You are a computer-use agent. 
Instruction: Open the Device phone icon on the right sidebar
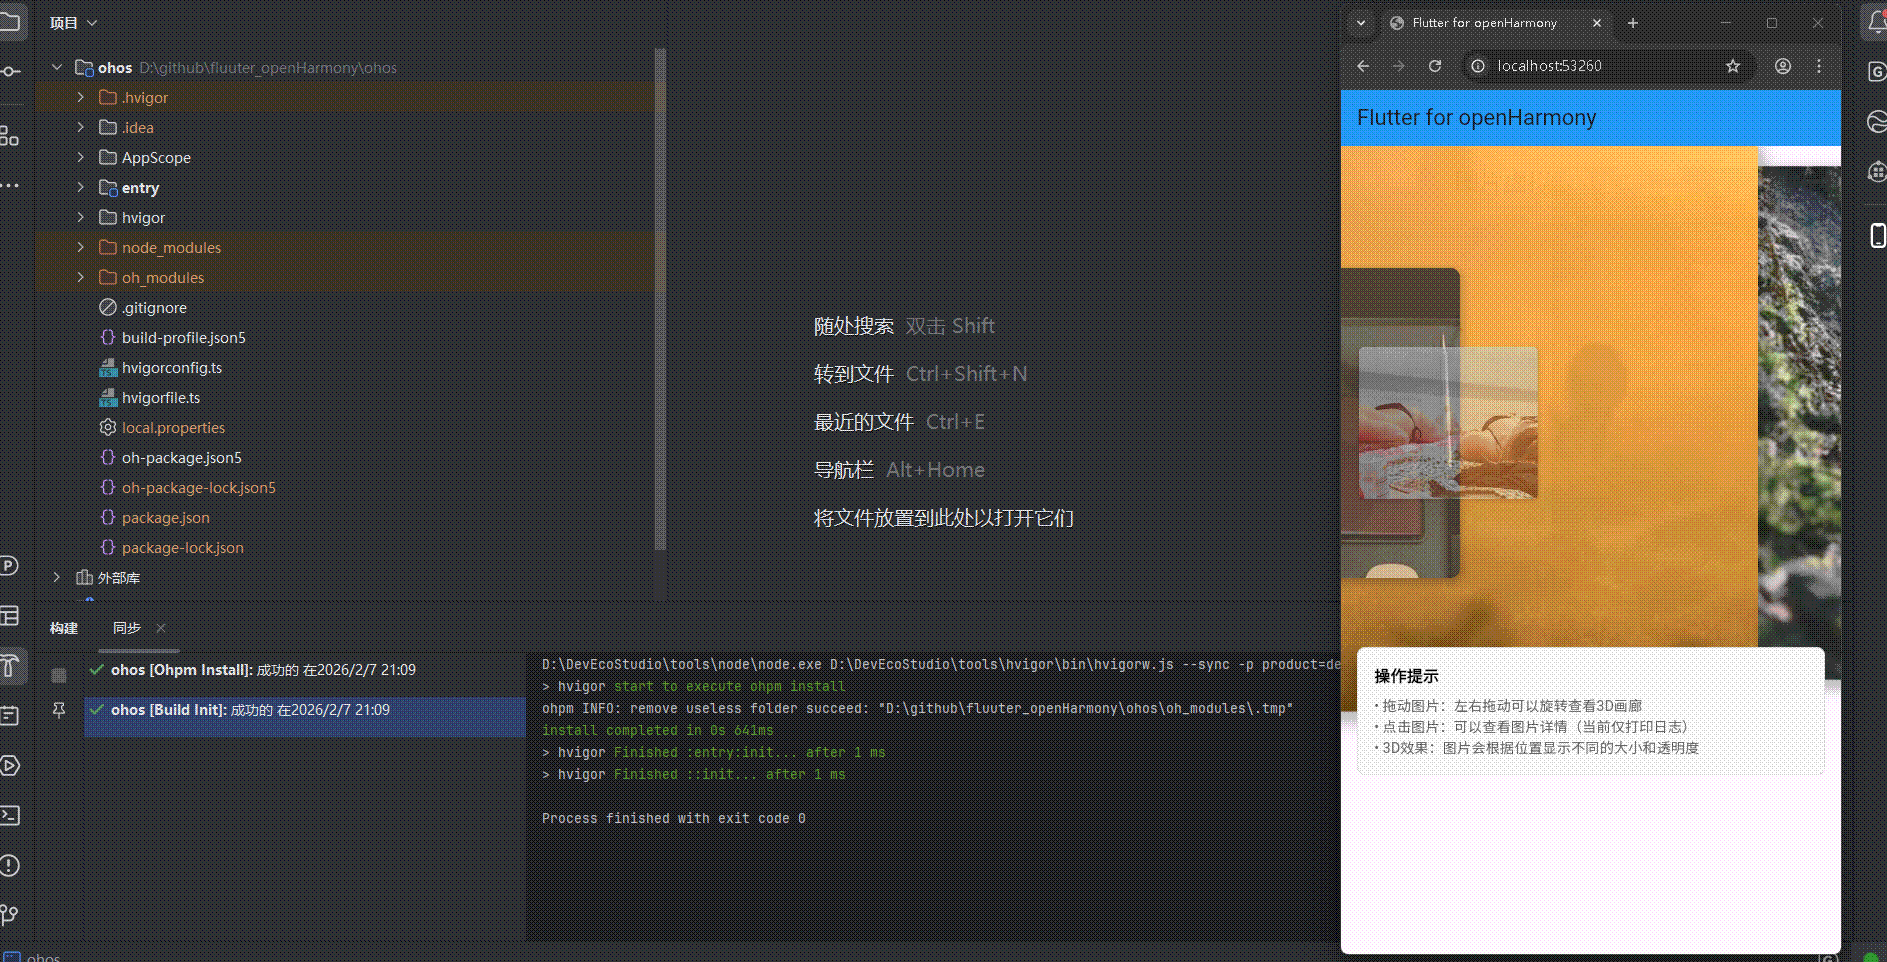[1877, 235]
